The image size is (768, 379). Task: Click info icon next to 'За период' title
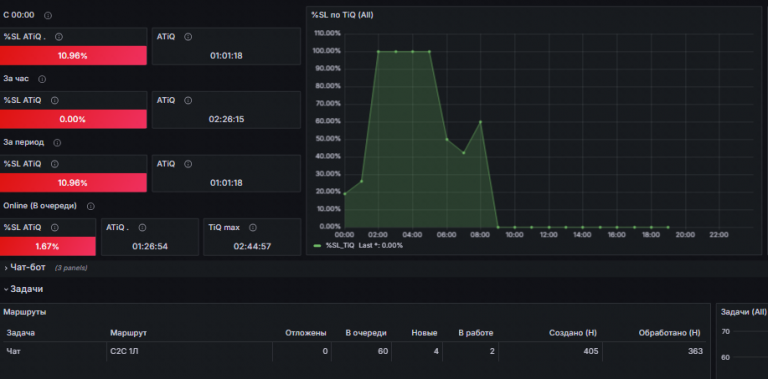[x=57, y=142]
